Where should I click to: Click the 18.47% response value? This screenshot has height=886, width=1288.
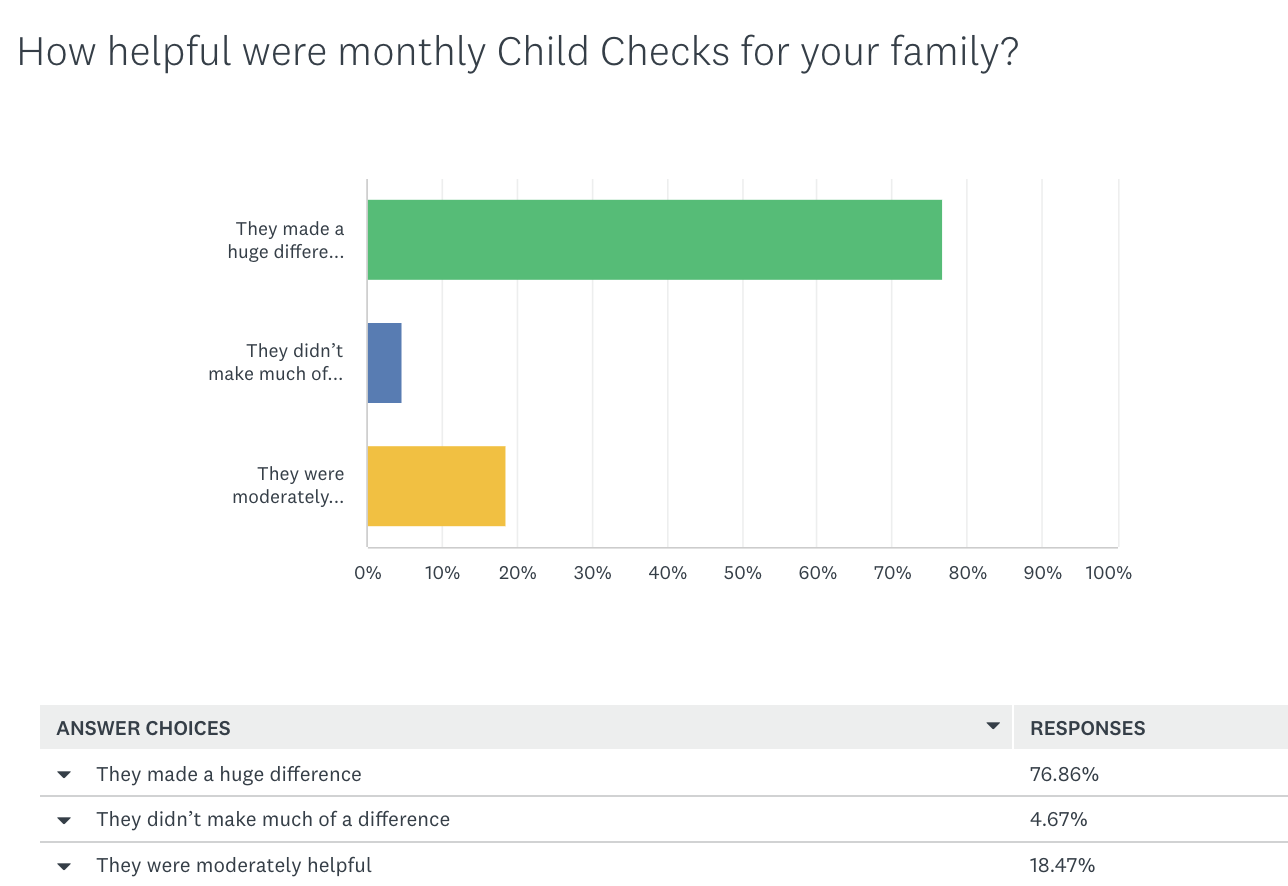[x=1064, y=865]
